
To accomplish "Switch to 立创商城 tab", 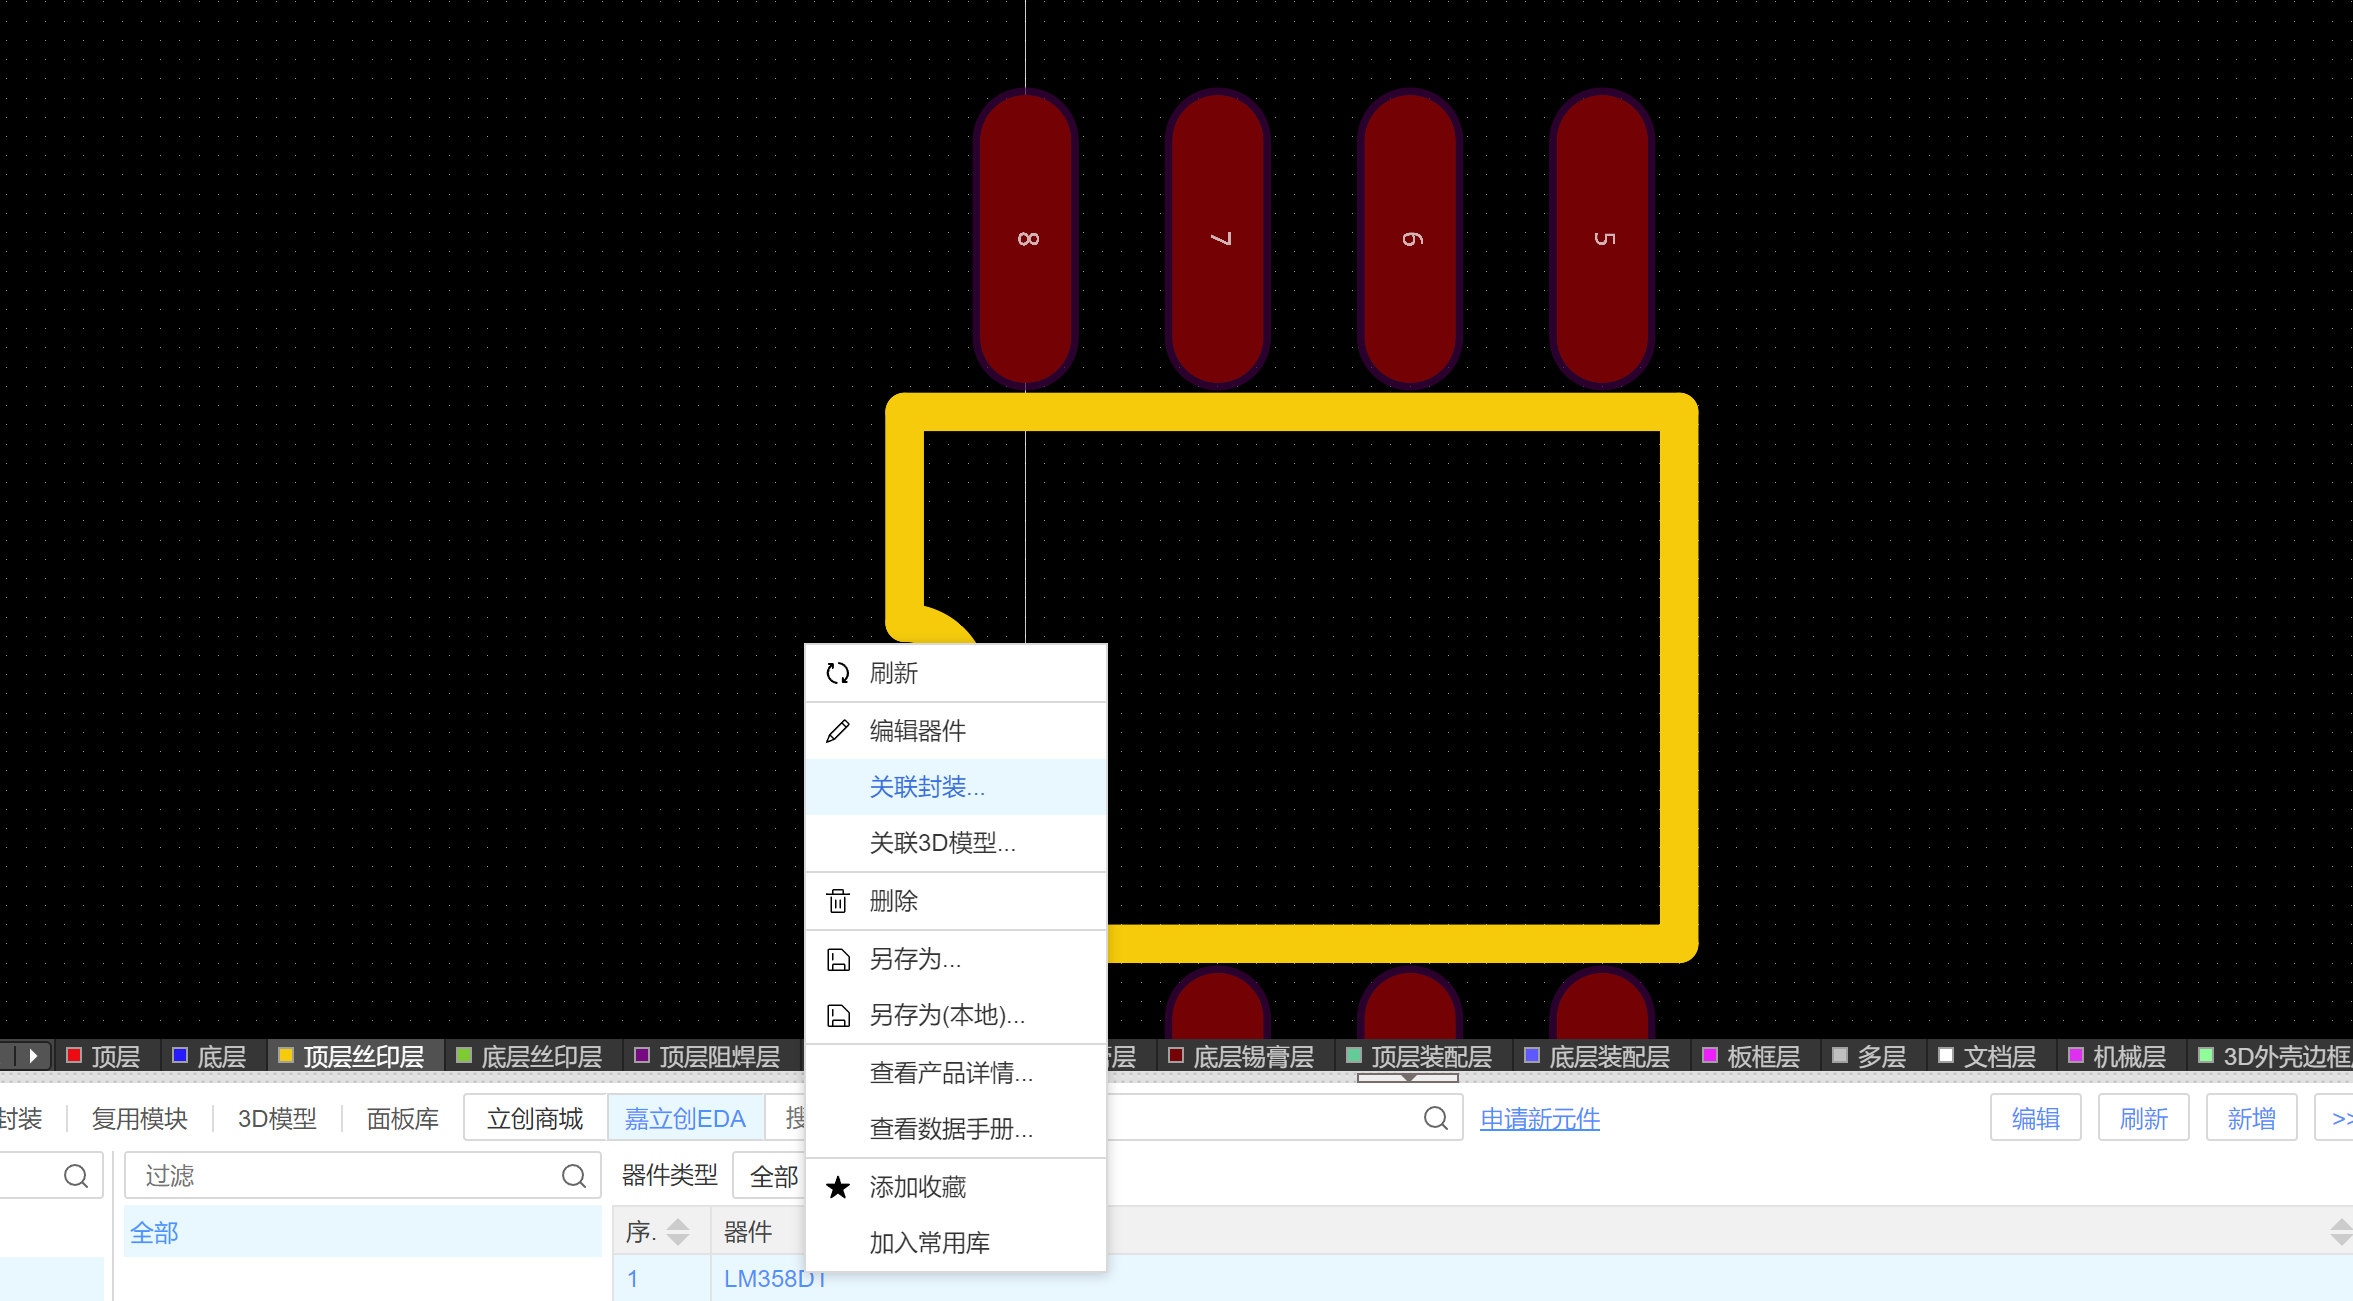I will coord(535,1118).
